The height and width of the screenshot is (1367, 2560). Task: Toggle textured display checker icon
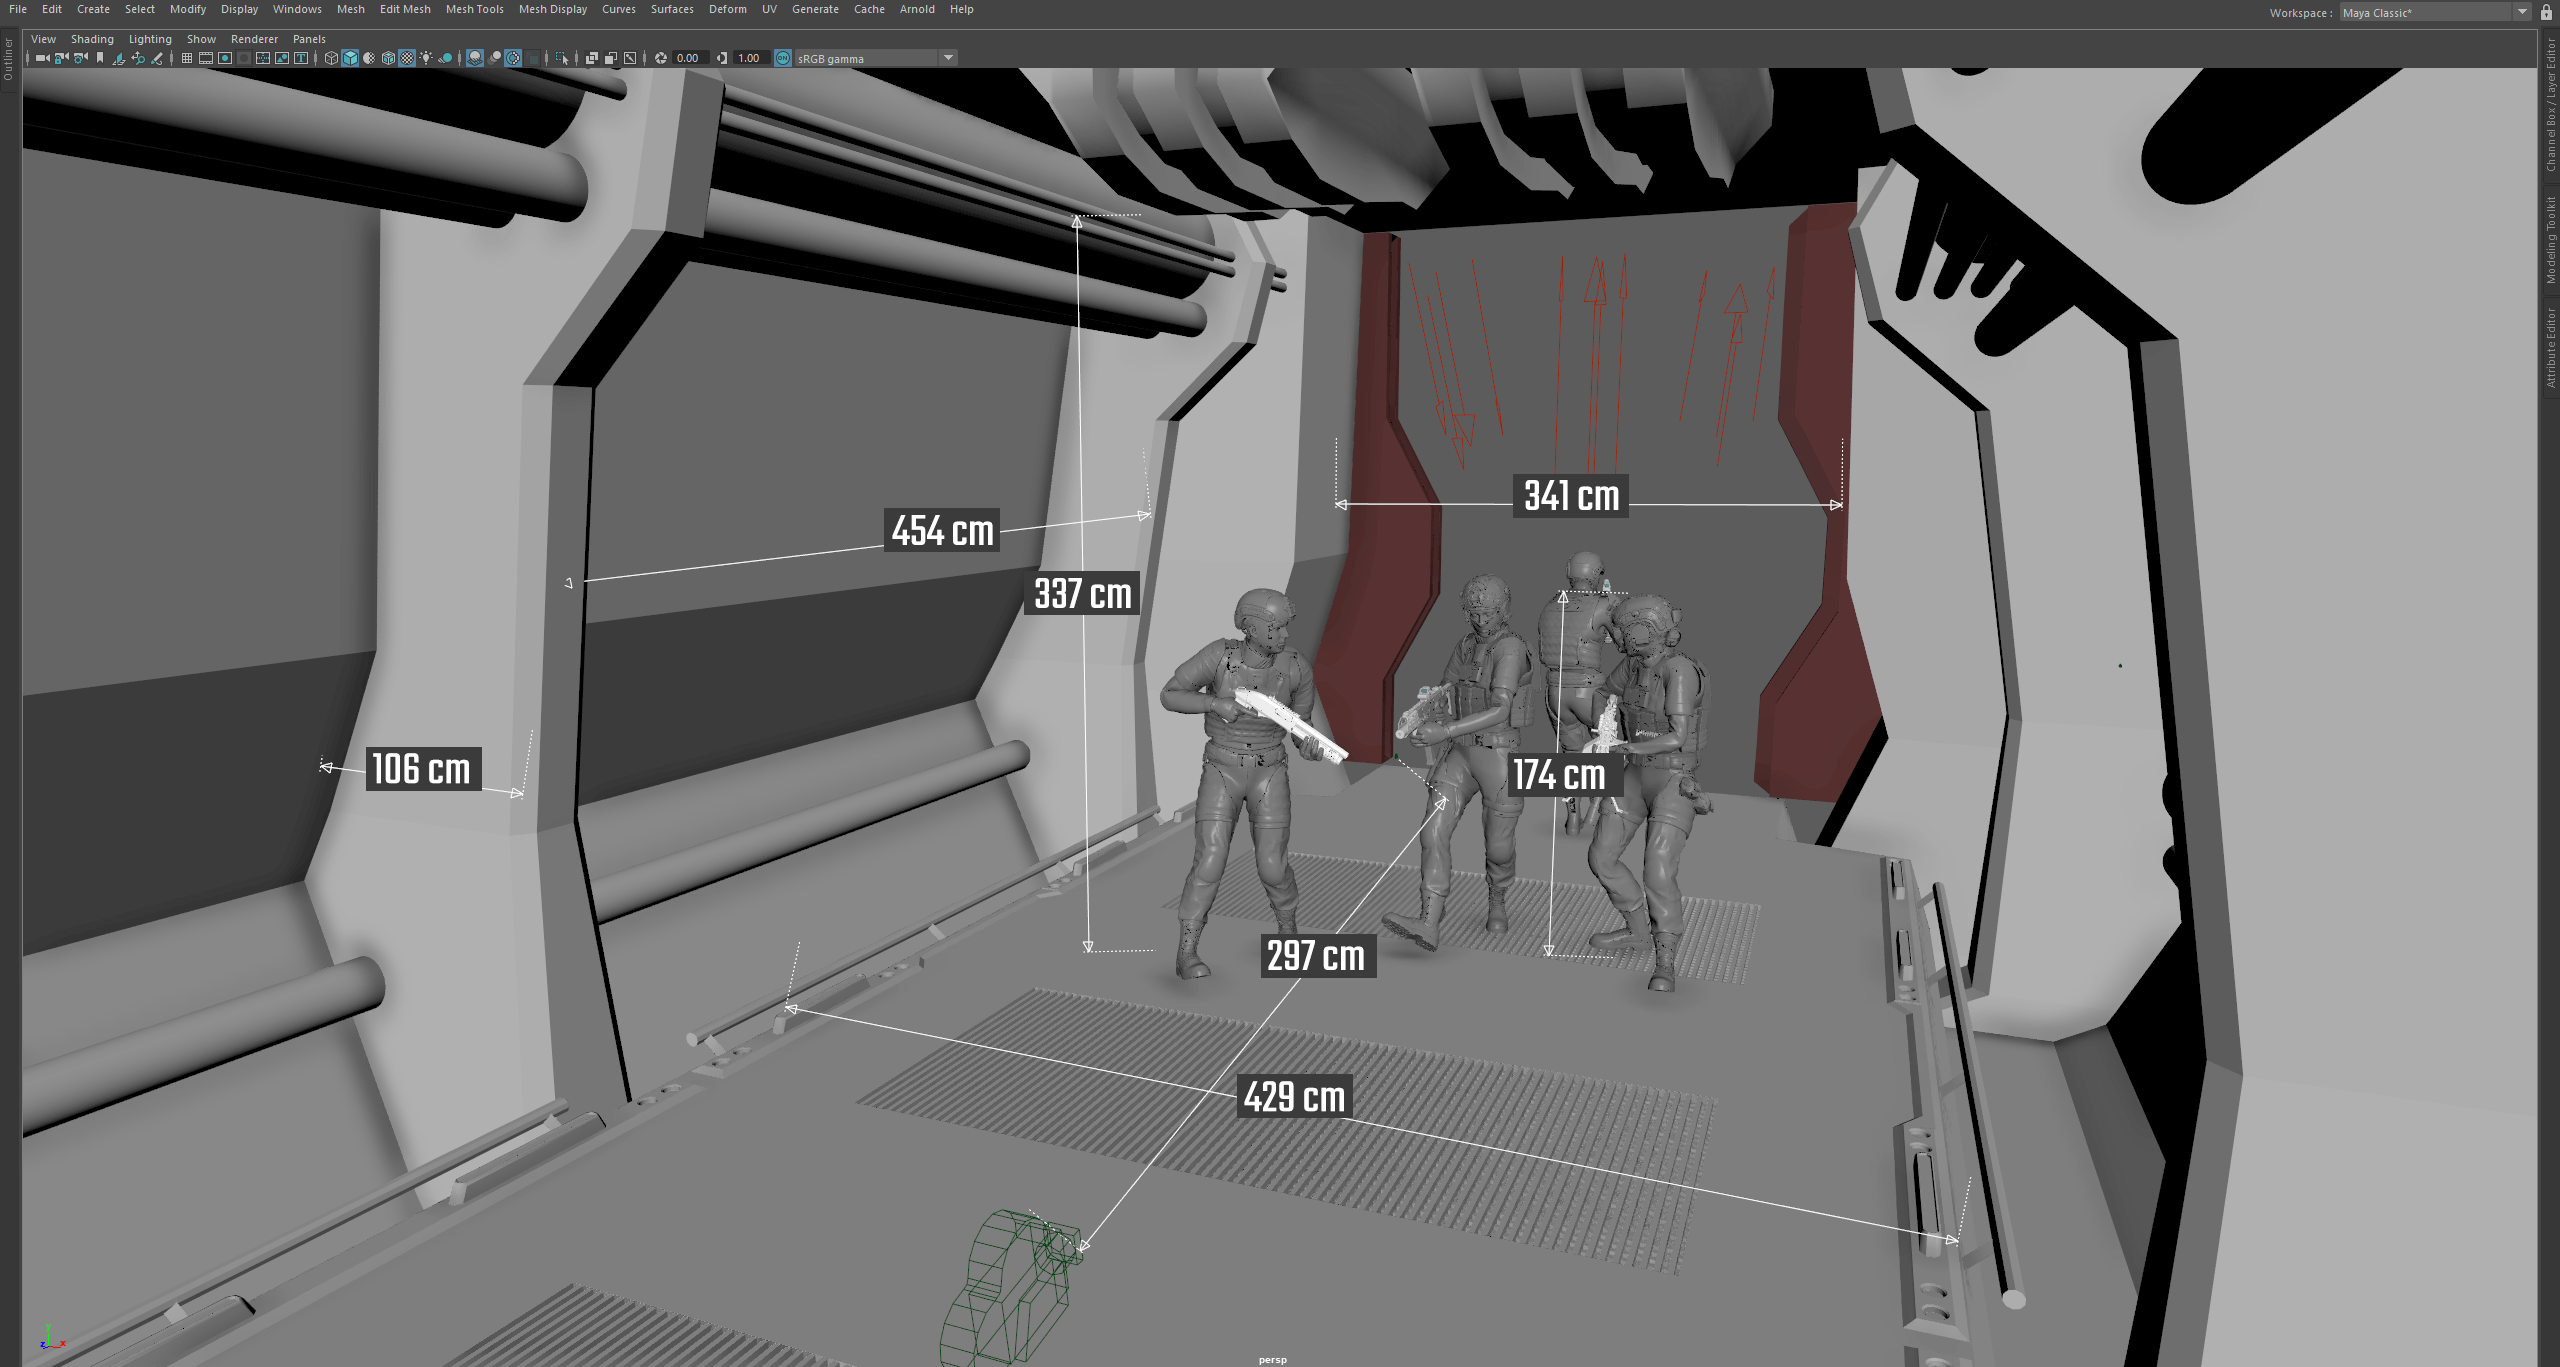coord(407,58)
